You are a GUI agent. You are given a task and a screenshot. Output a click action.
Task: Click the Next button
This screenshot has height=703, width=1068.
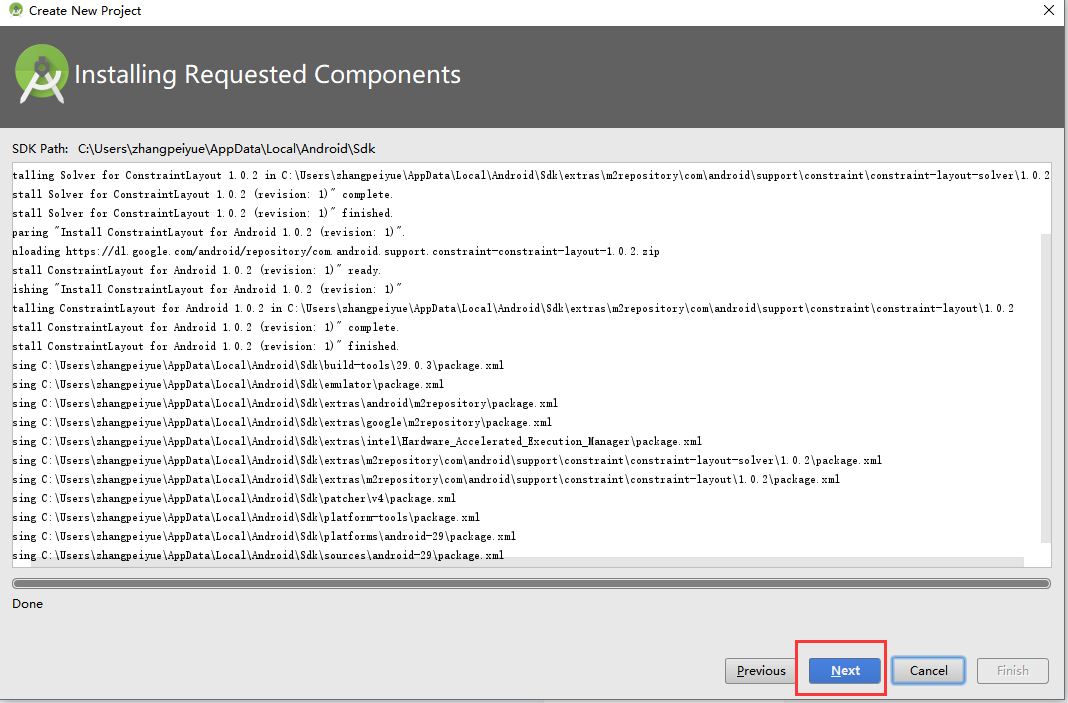tap(845, 670)
